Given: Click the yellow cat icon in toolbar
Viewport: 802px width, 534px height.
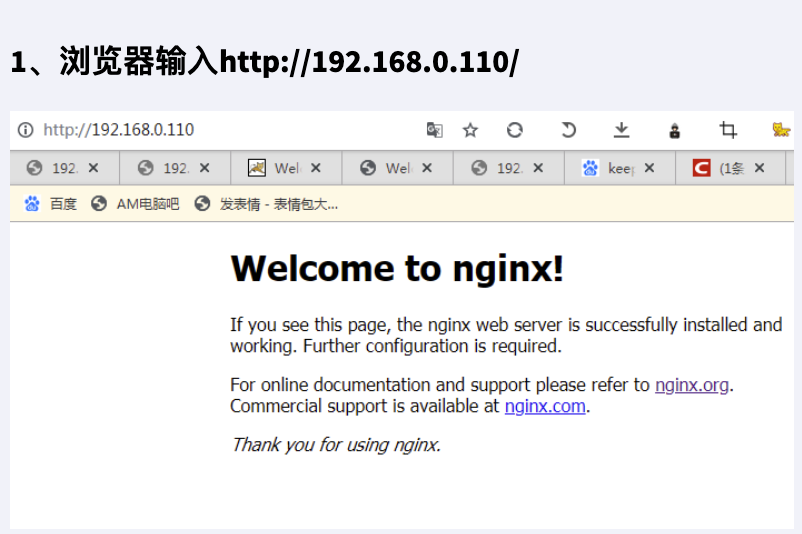Looking at the screenshot, I should coord(781,130).
